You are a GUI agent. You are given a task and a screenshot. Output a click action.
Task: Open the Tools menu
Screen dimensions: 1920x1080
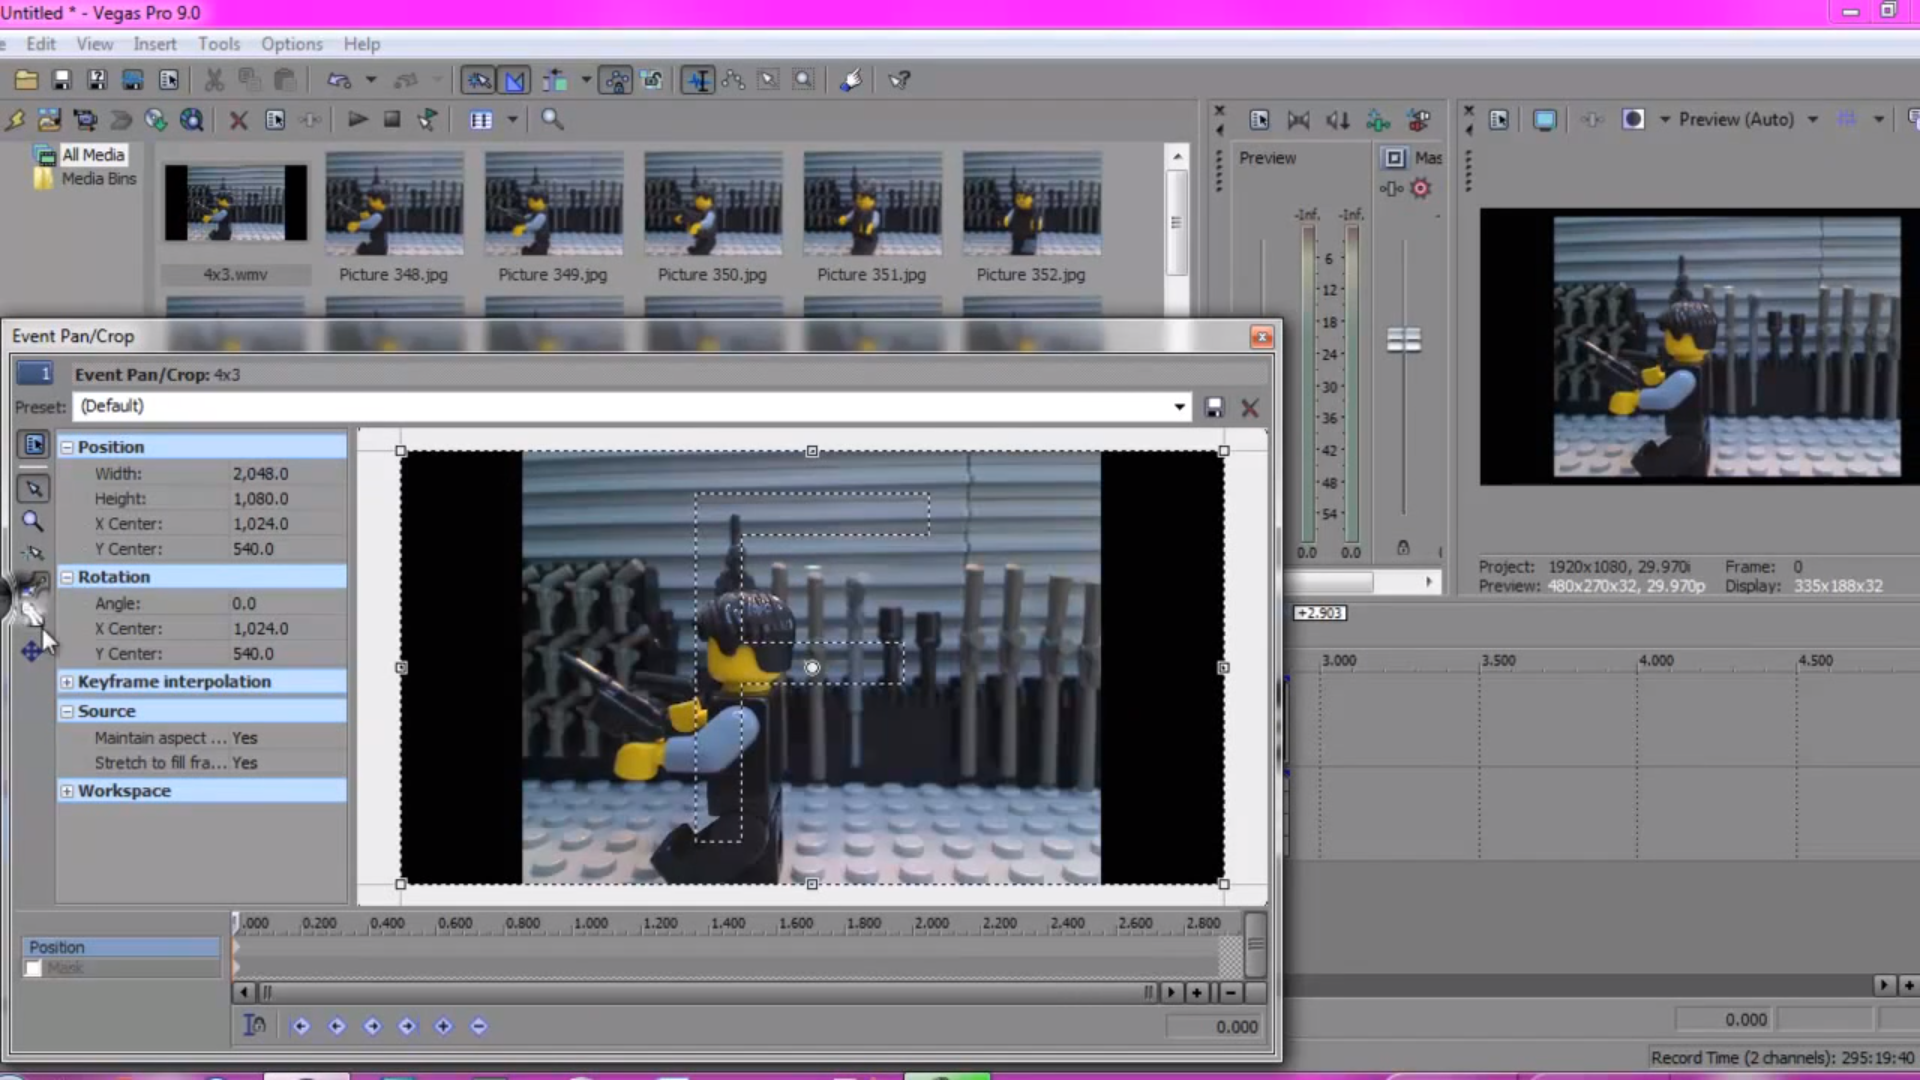(x=219, y=44)
